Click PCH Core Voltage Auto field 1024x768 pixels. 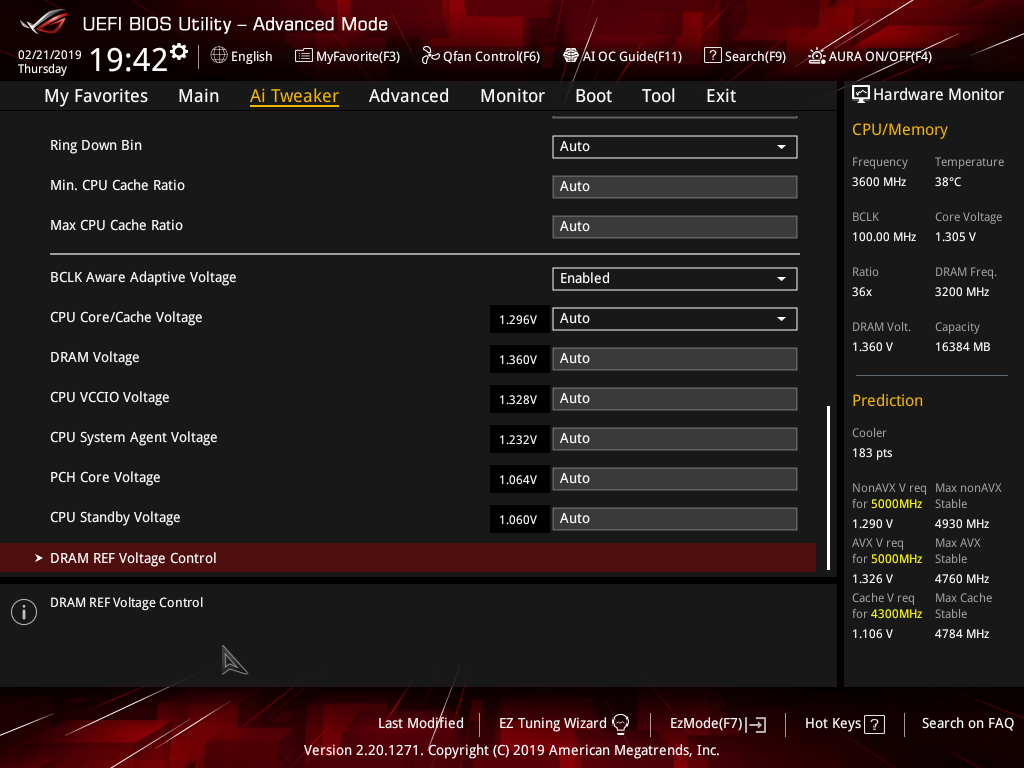pos(675,479)
